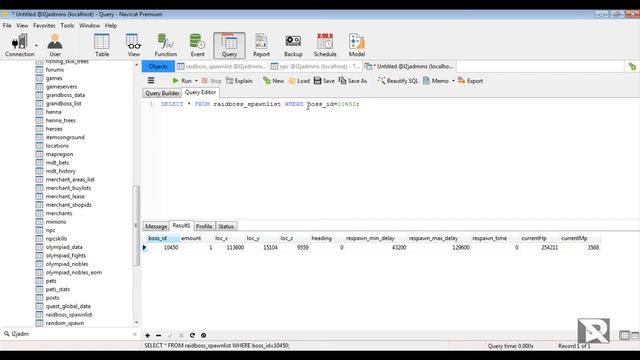Select heroes table in tree

54,129
